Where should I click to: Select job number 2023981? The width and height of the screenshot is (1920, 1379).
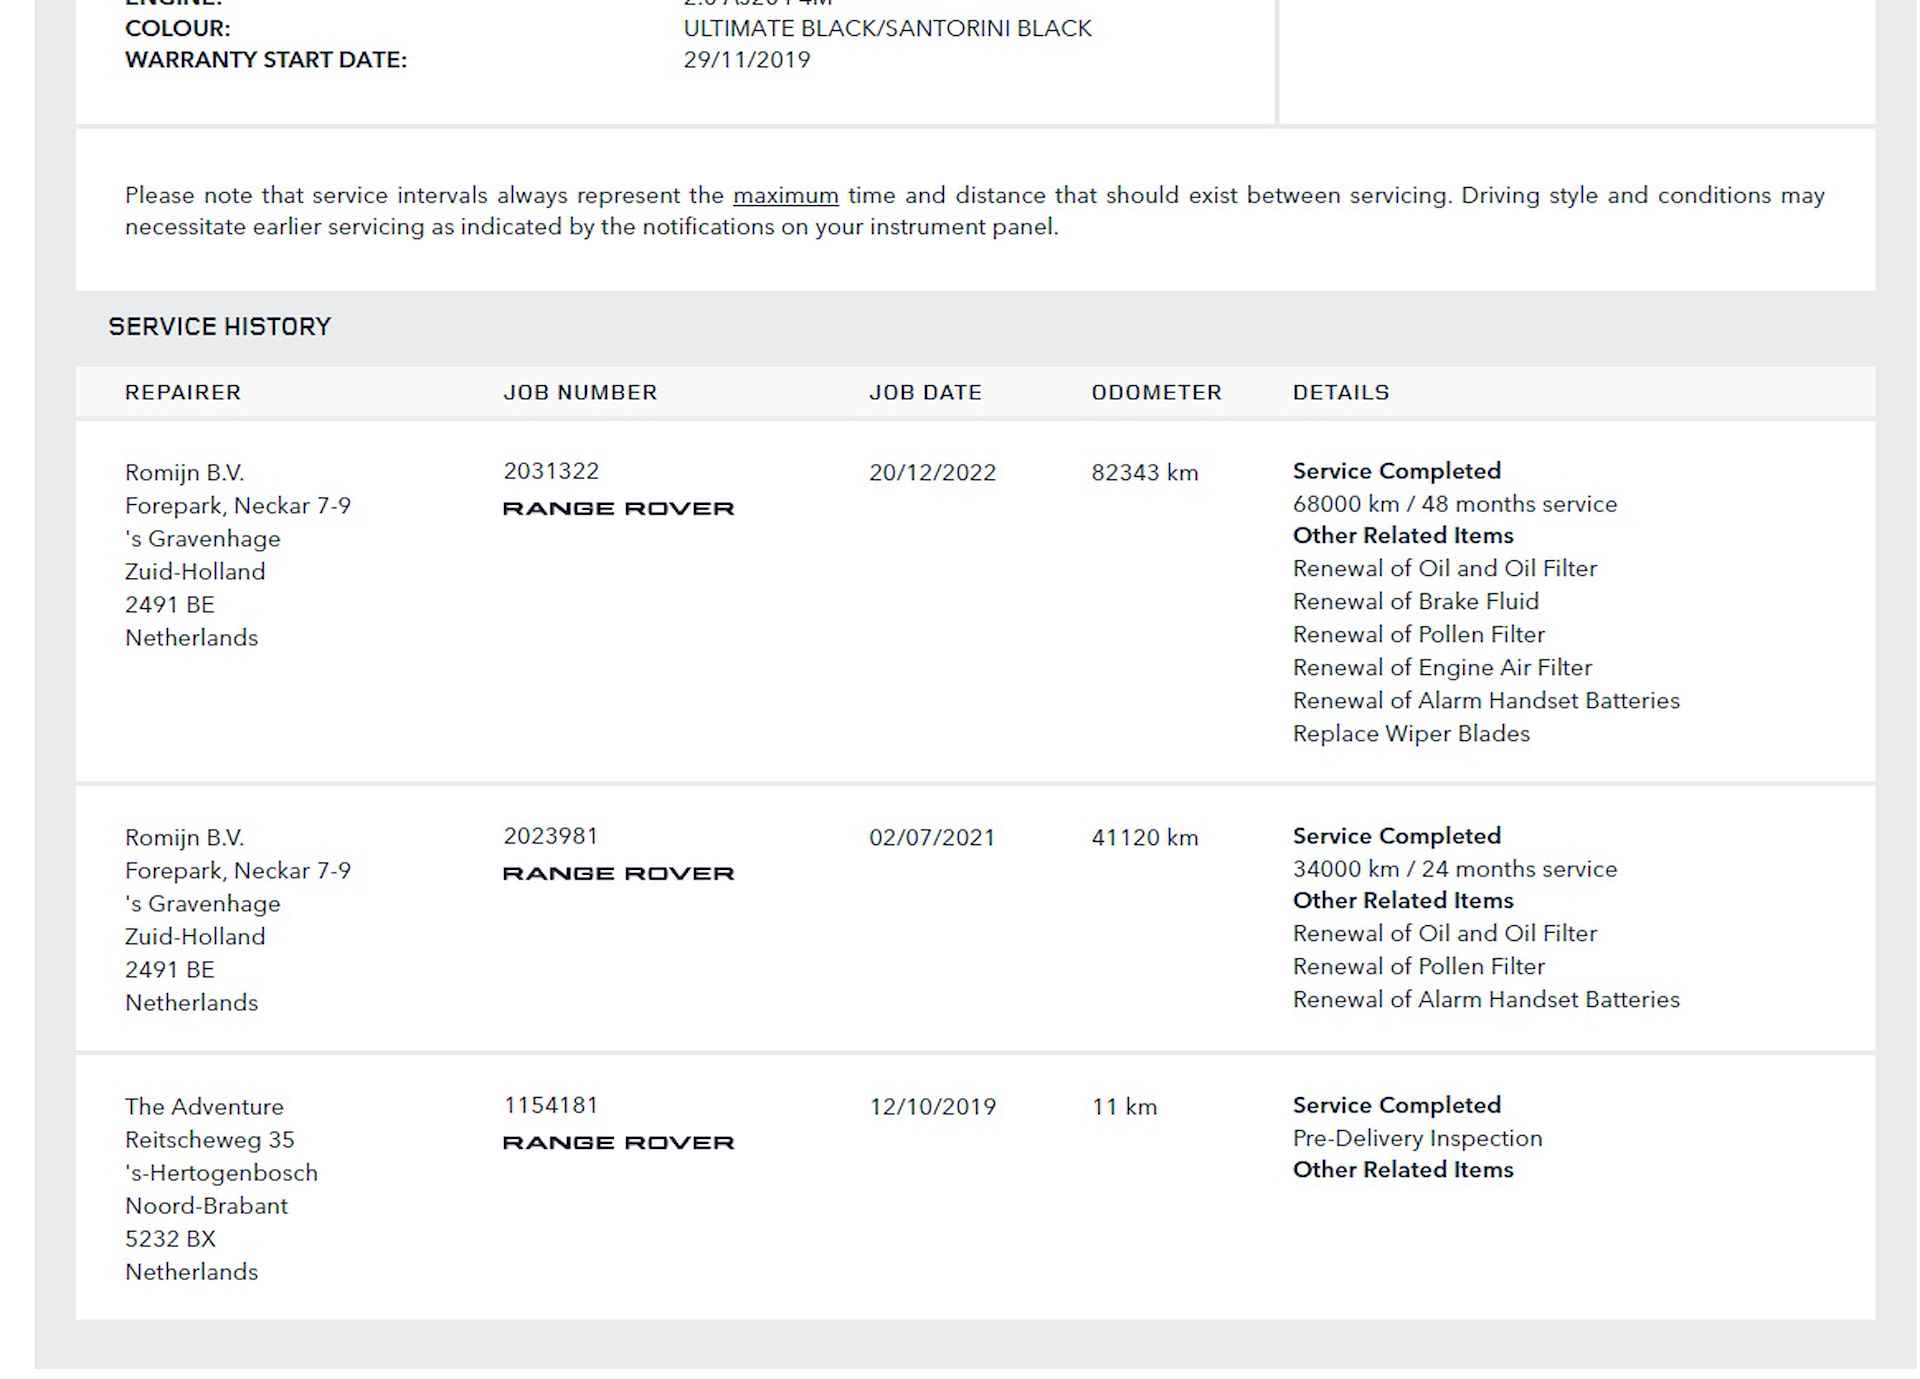[551, 836]
